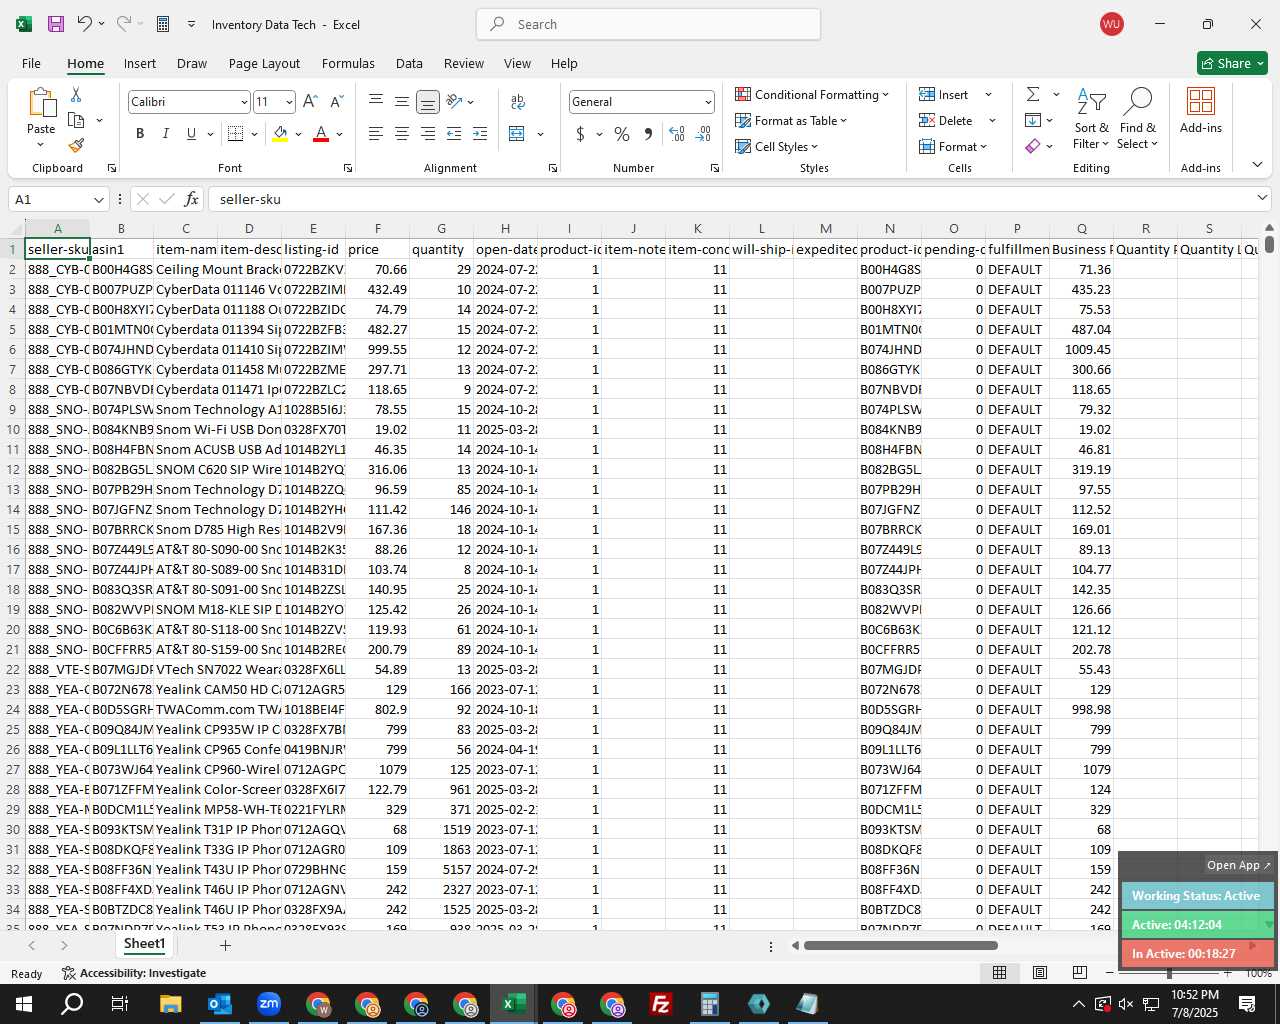1280x1024 pixels.
Task: Click the Save icon in title bar
Action: 56,24
